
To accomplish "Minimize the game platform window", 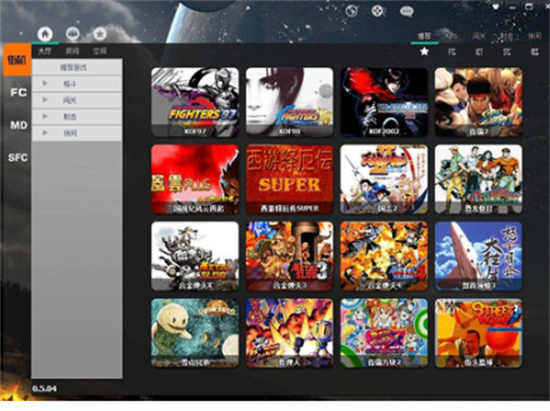I will (x=513, y=7).
